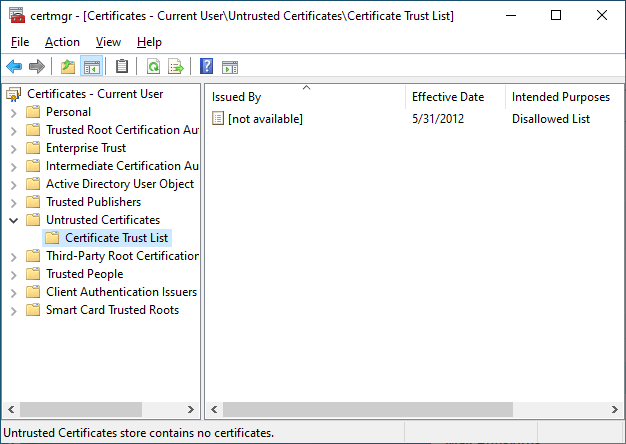The width and height of the screenshot is (626, 444).
Task: Click the Forward arrow toolbar icon
Action: [37, 67]
